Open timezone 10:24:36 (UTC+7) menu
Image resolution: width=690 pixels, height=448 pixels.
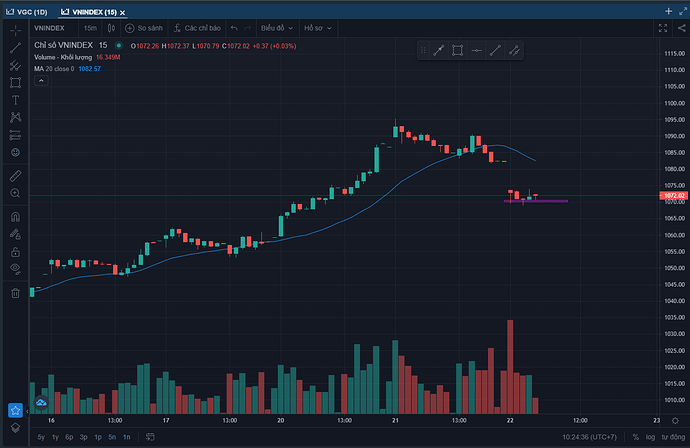[589, 437]
